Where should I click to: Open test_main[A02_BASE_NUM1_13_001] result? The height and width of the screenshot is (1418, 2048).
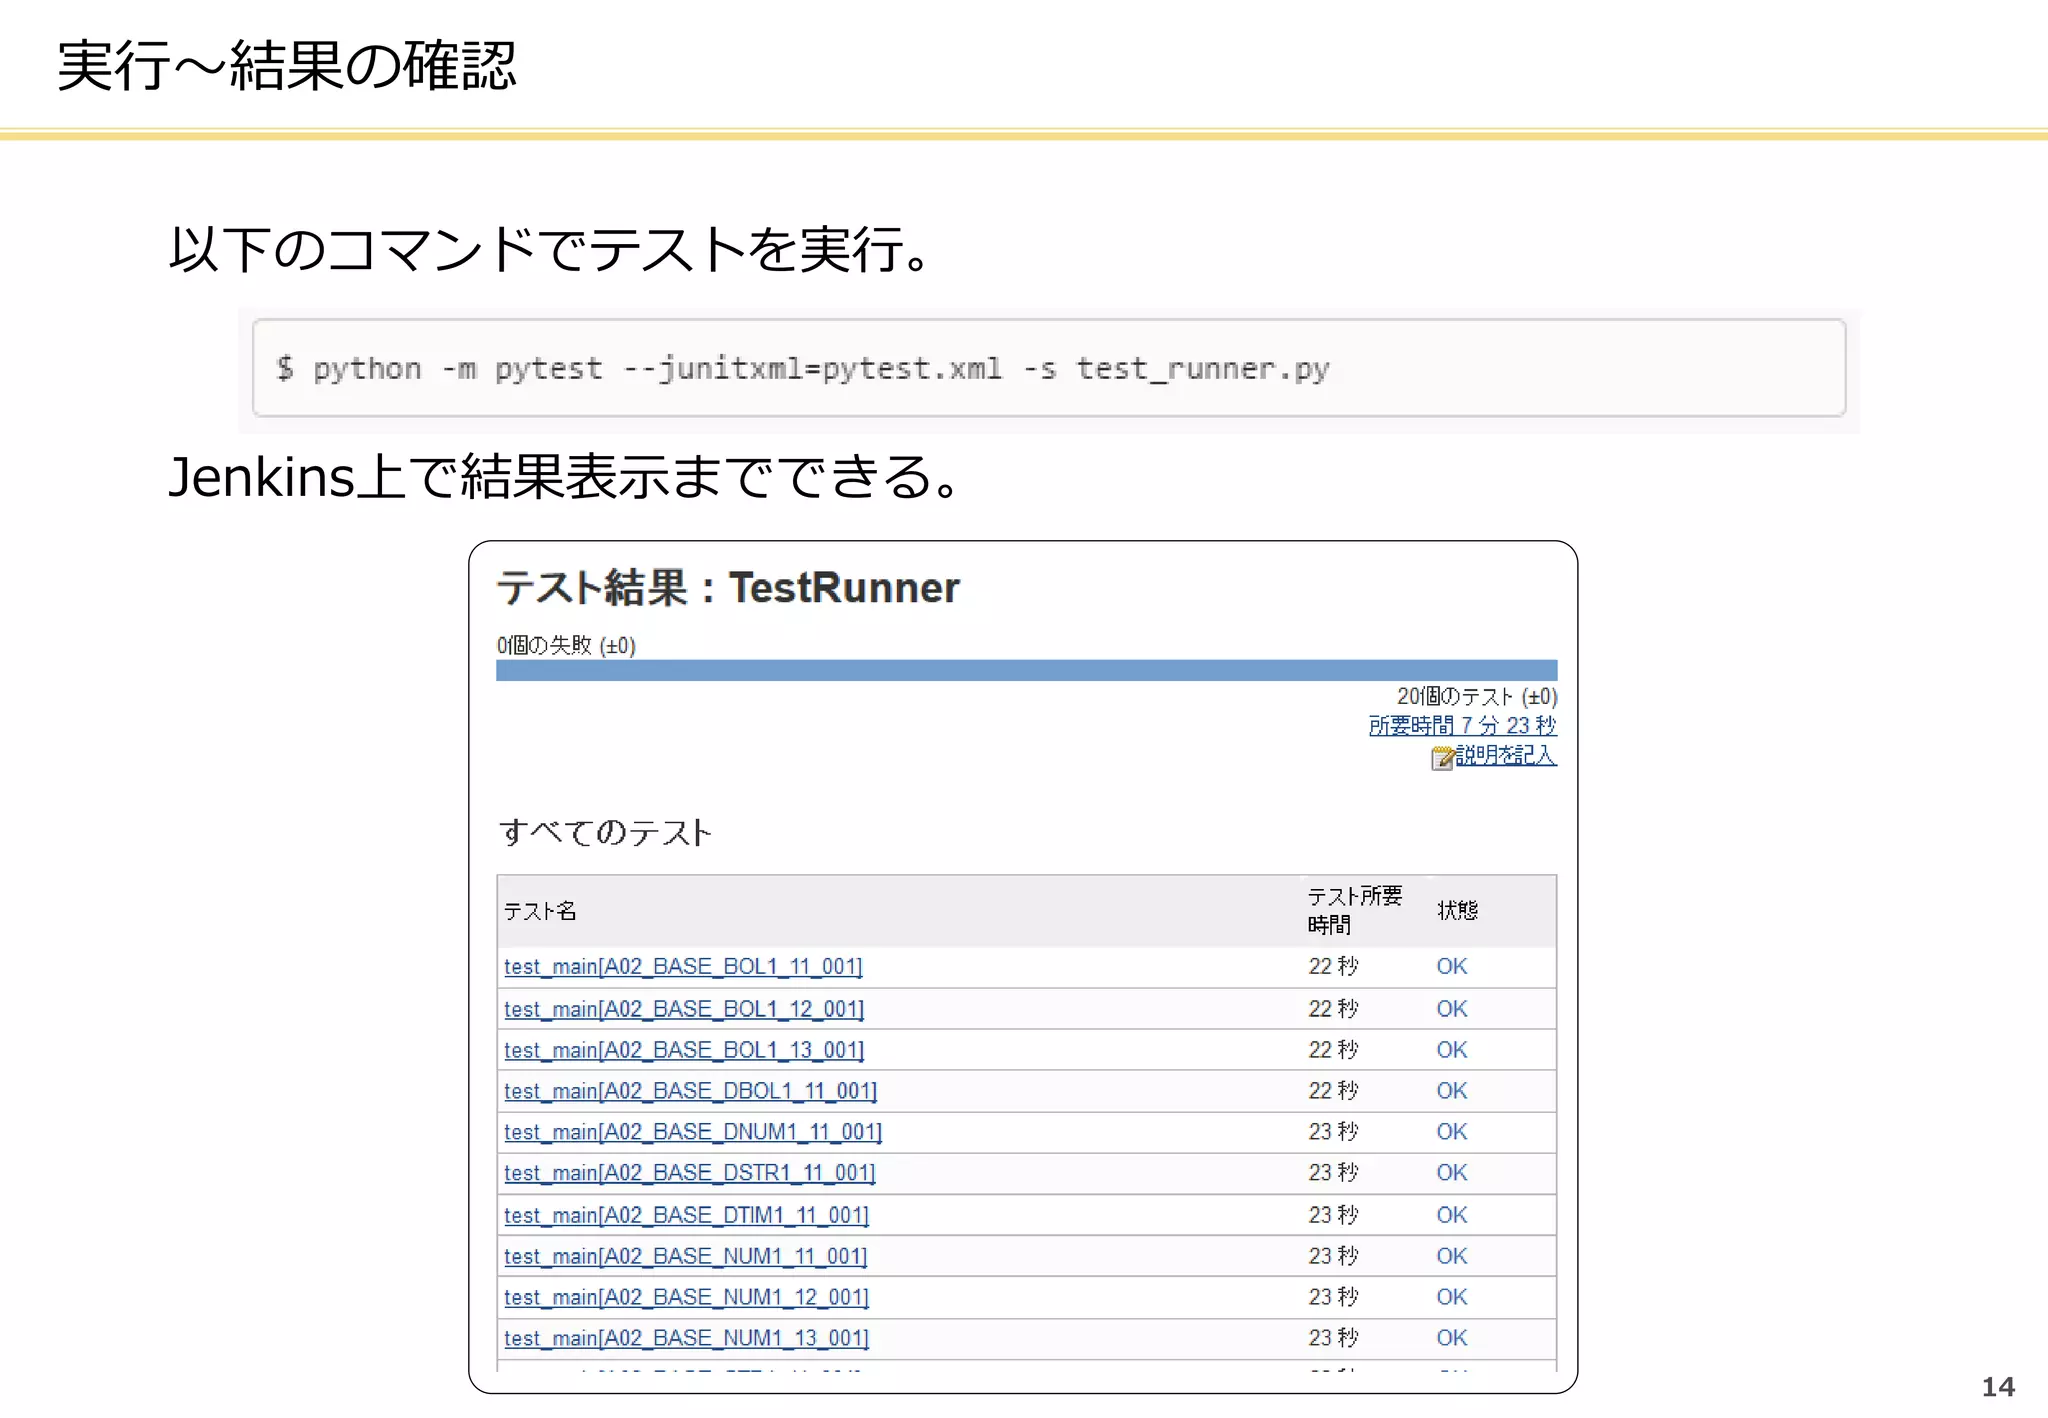pyautogui.click(x=686, y=1338)
